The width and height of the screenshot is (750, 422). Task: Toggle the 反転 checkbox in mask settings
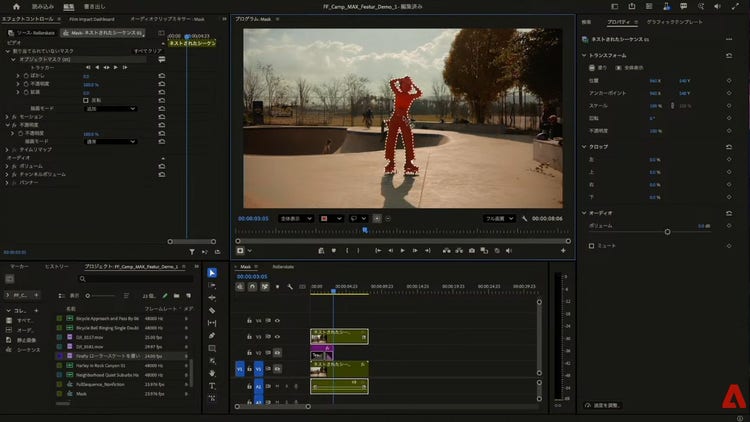[85, 100]
